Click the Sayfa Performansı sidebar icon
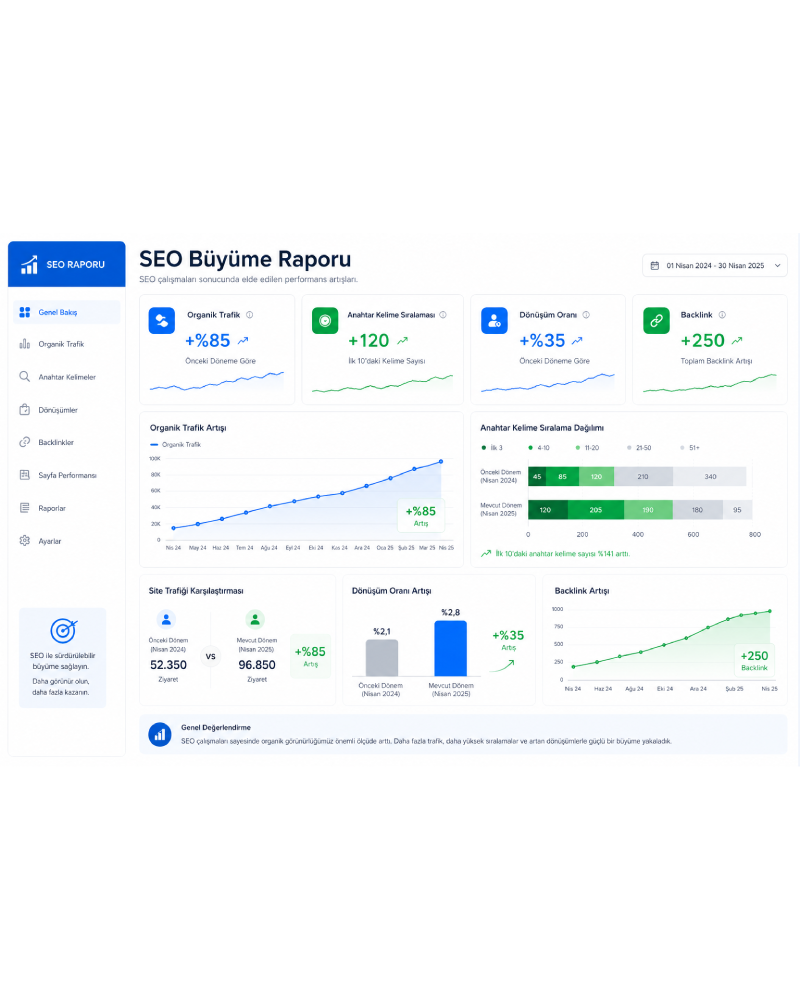Viewport: 800px width, 1000px height. (x=24, y=475)
